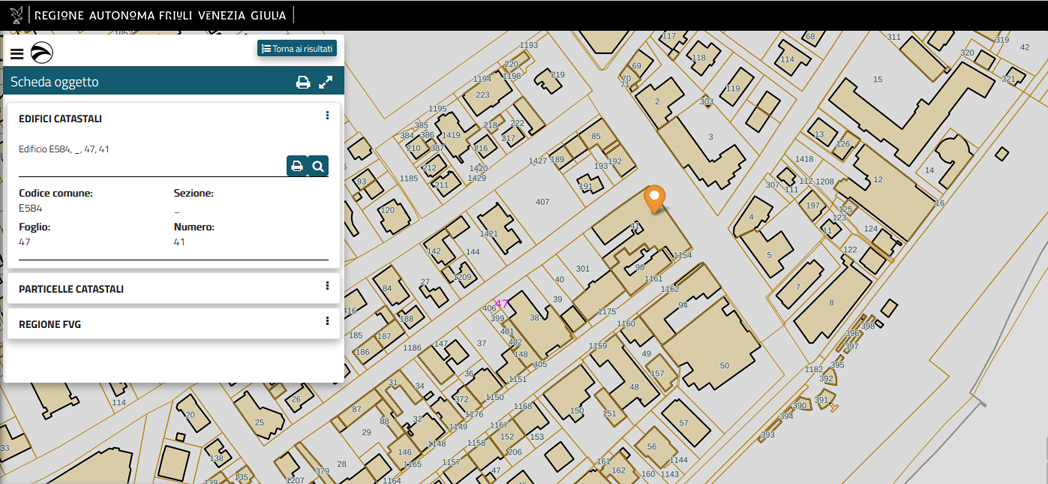Image resolution: width=1048 pixels, height=484 pixels.
Task: Select parcel 50 building on map
Action: coord(724,366)
